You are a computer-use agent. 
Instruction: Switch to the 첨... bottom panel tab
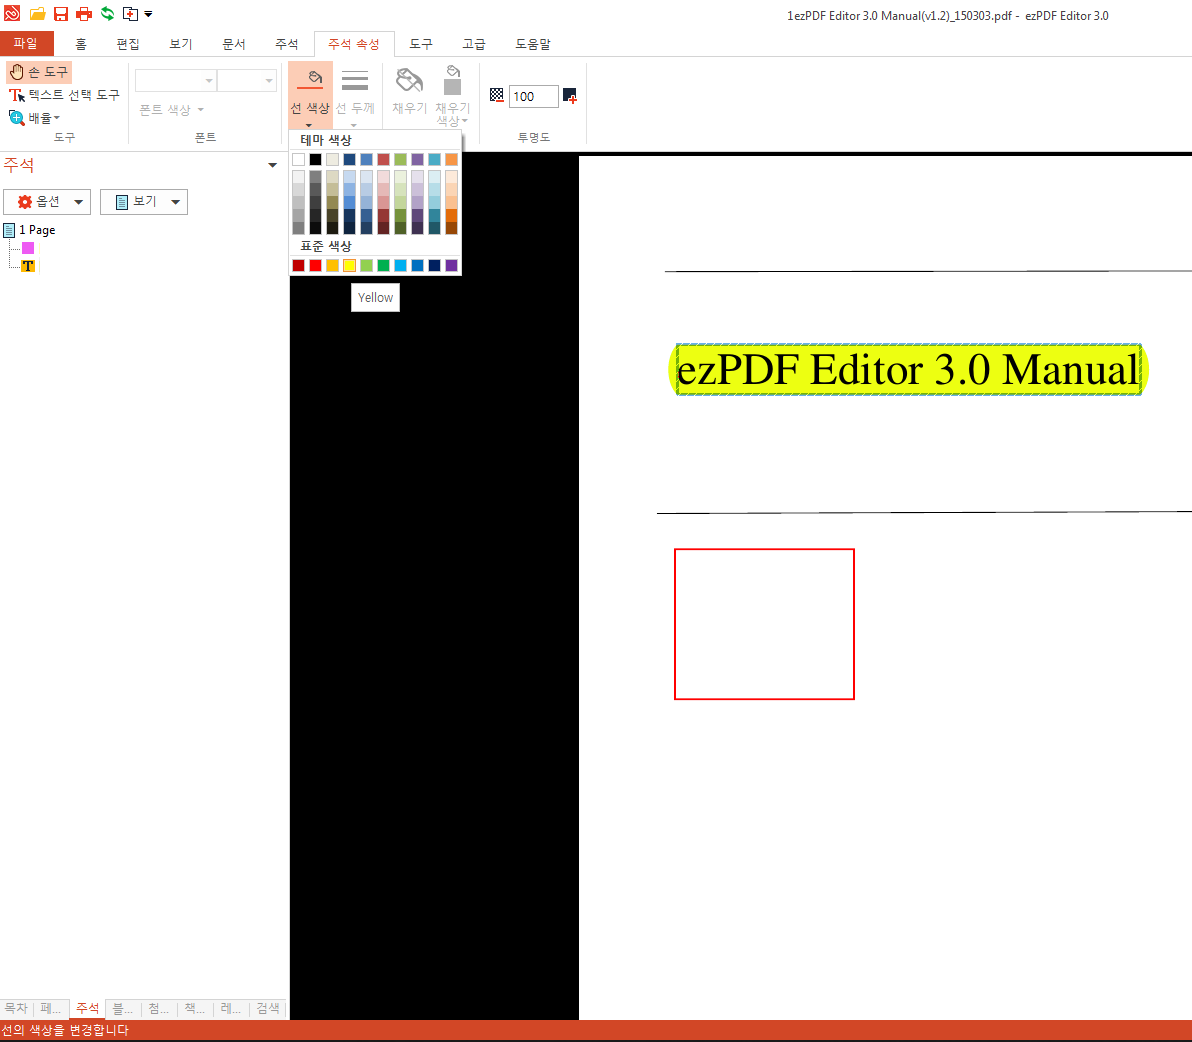159,1008
